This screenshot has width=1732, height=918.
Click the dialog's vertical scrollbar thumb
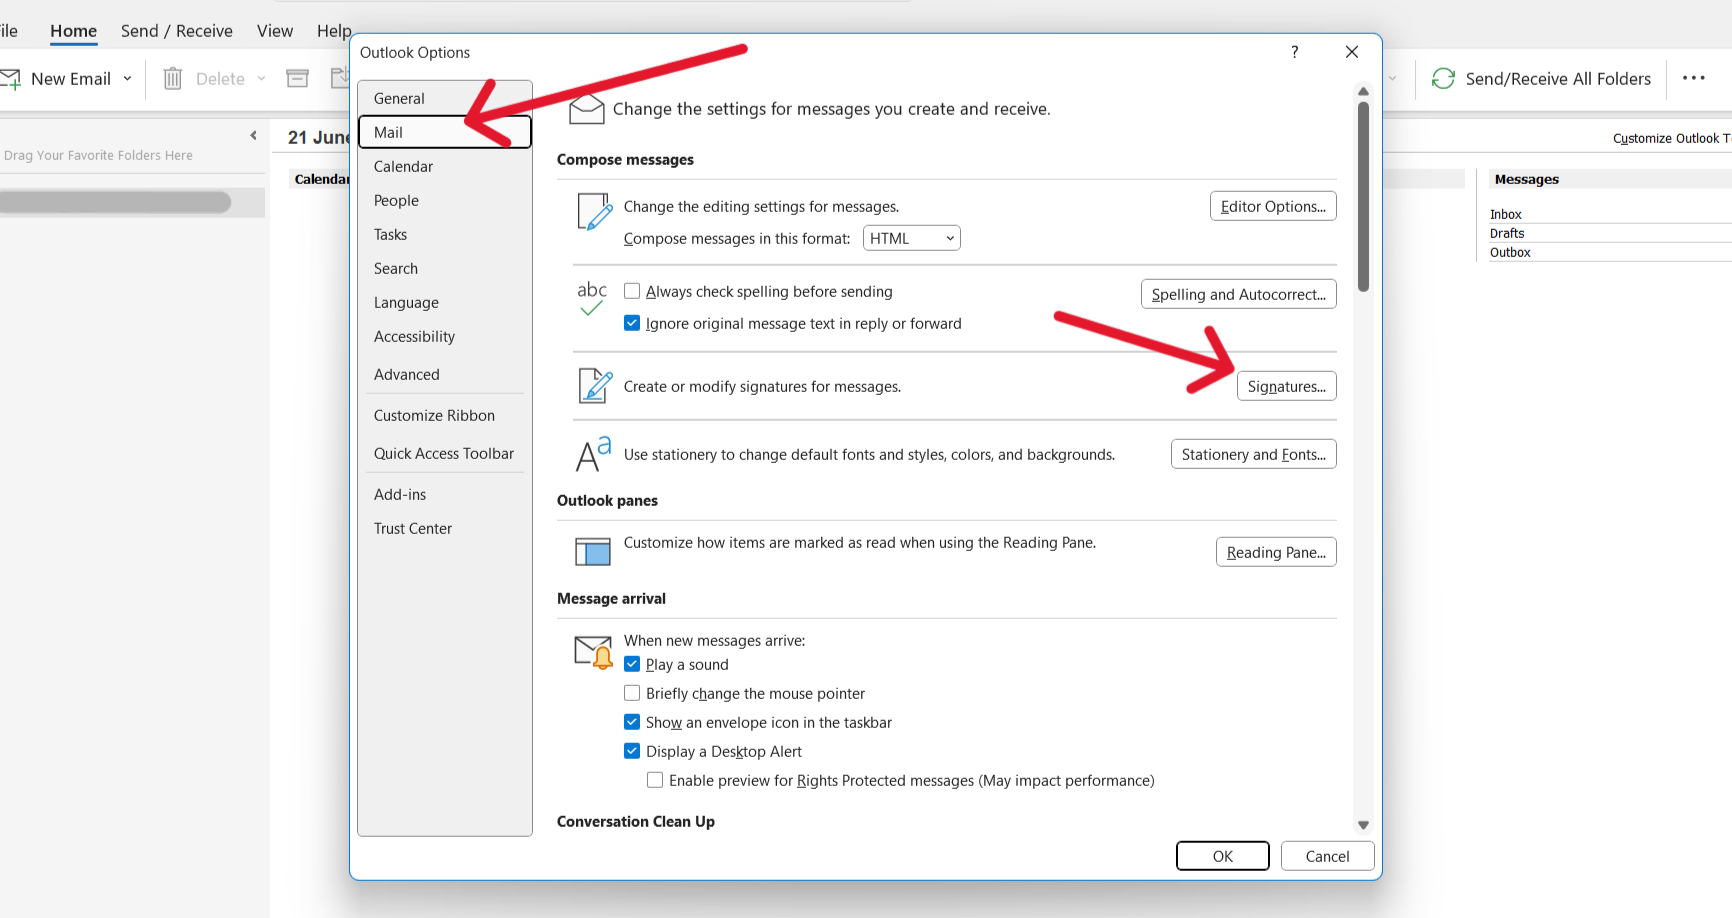point(1363,197)
